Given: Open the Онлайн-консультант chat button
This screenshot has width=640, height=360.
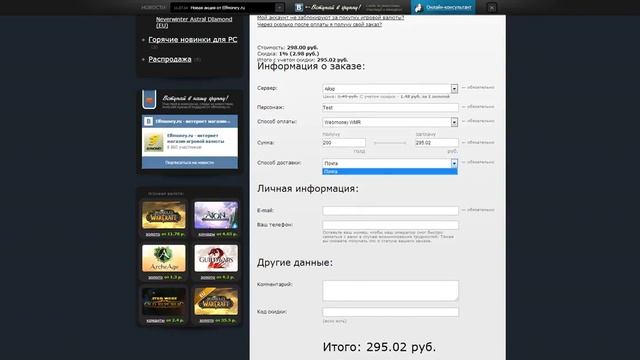Looking at the screenshot, I should click(443, 7).
